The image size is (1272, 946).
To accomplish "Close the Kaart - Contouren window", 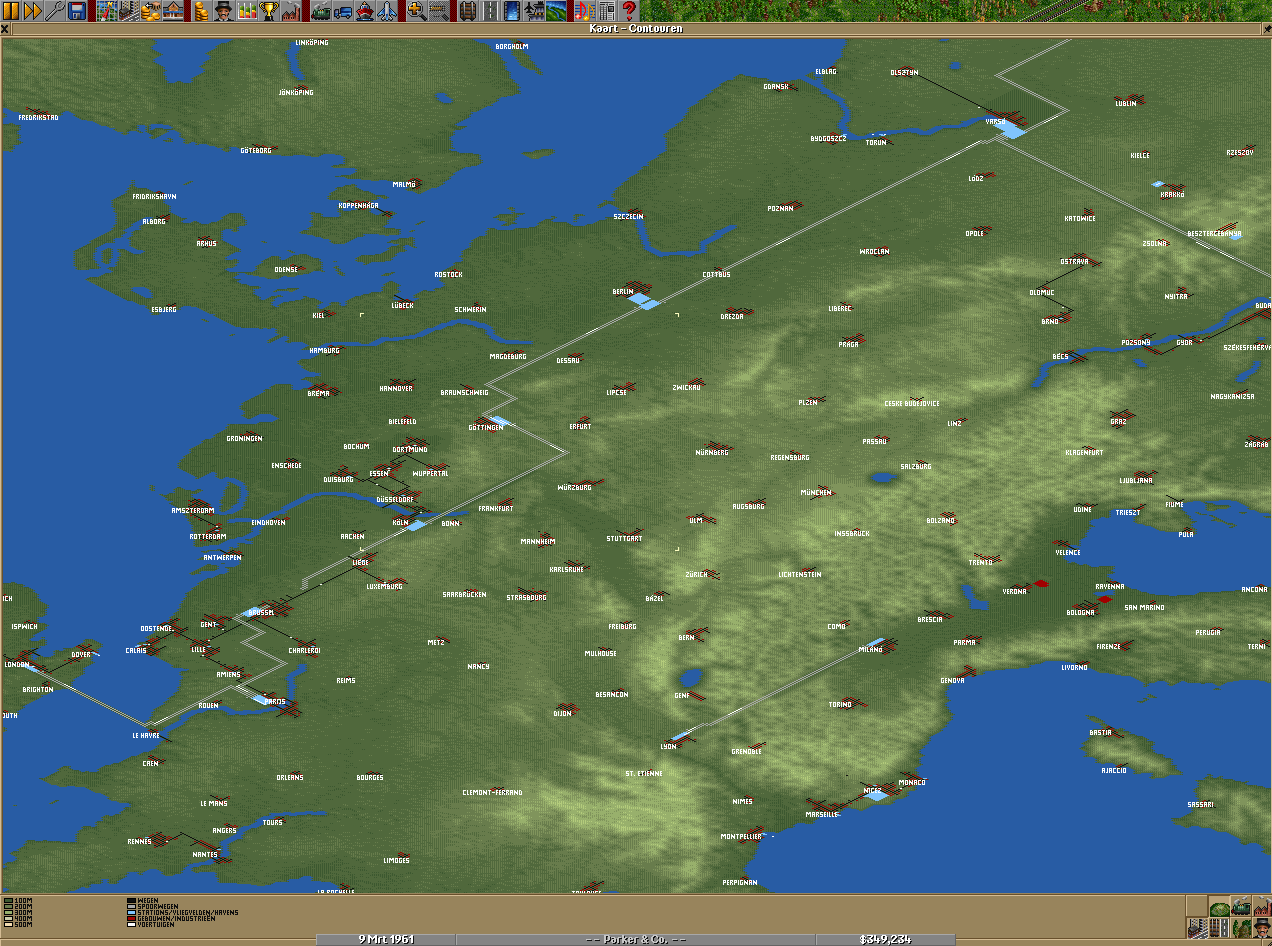I will pyautogui.click(x=5, y=29).
